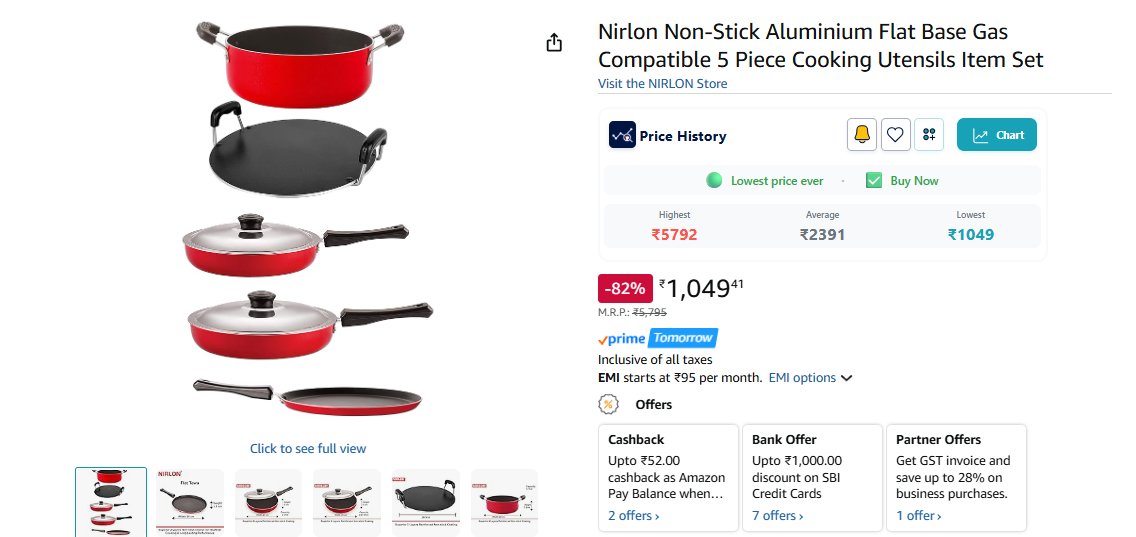Click the main cookware product image

point(308,220)
